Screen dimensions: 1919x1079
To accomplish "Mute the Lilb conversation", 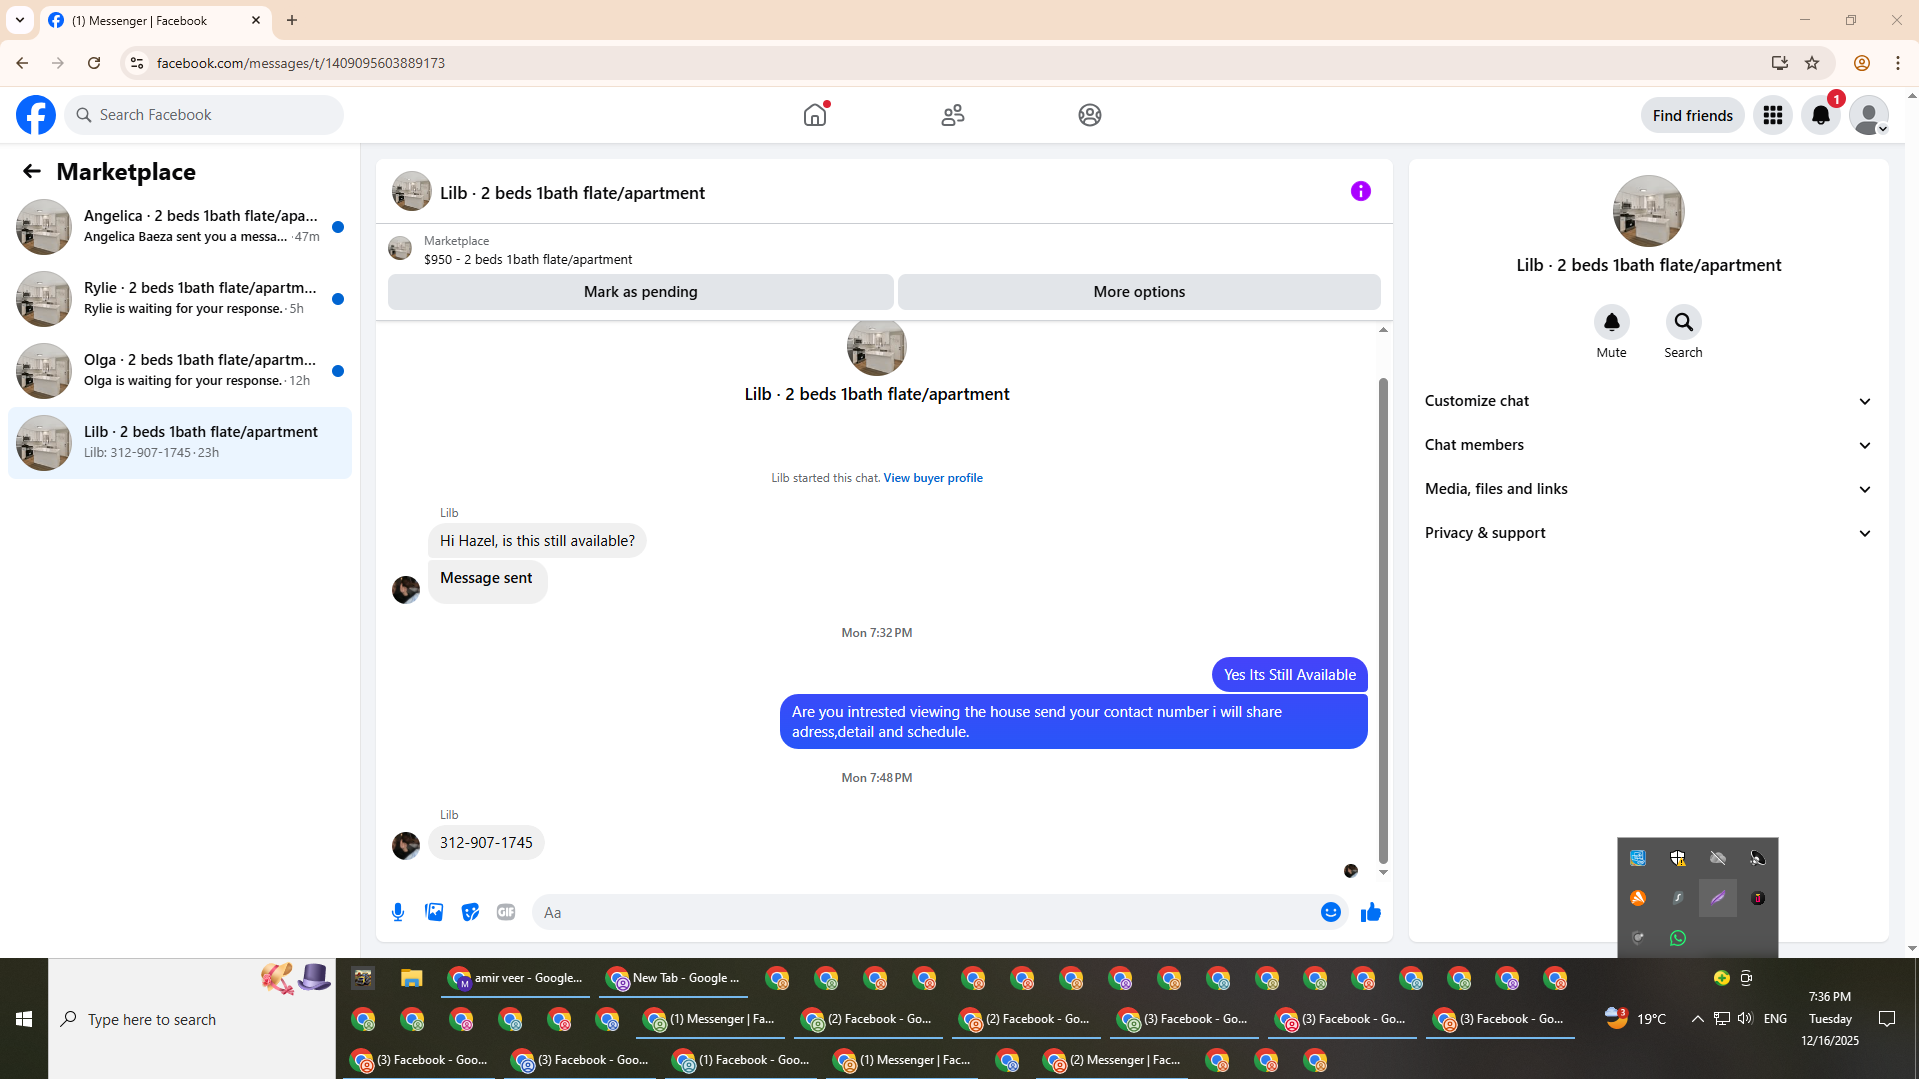I will coord(1612,322).
